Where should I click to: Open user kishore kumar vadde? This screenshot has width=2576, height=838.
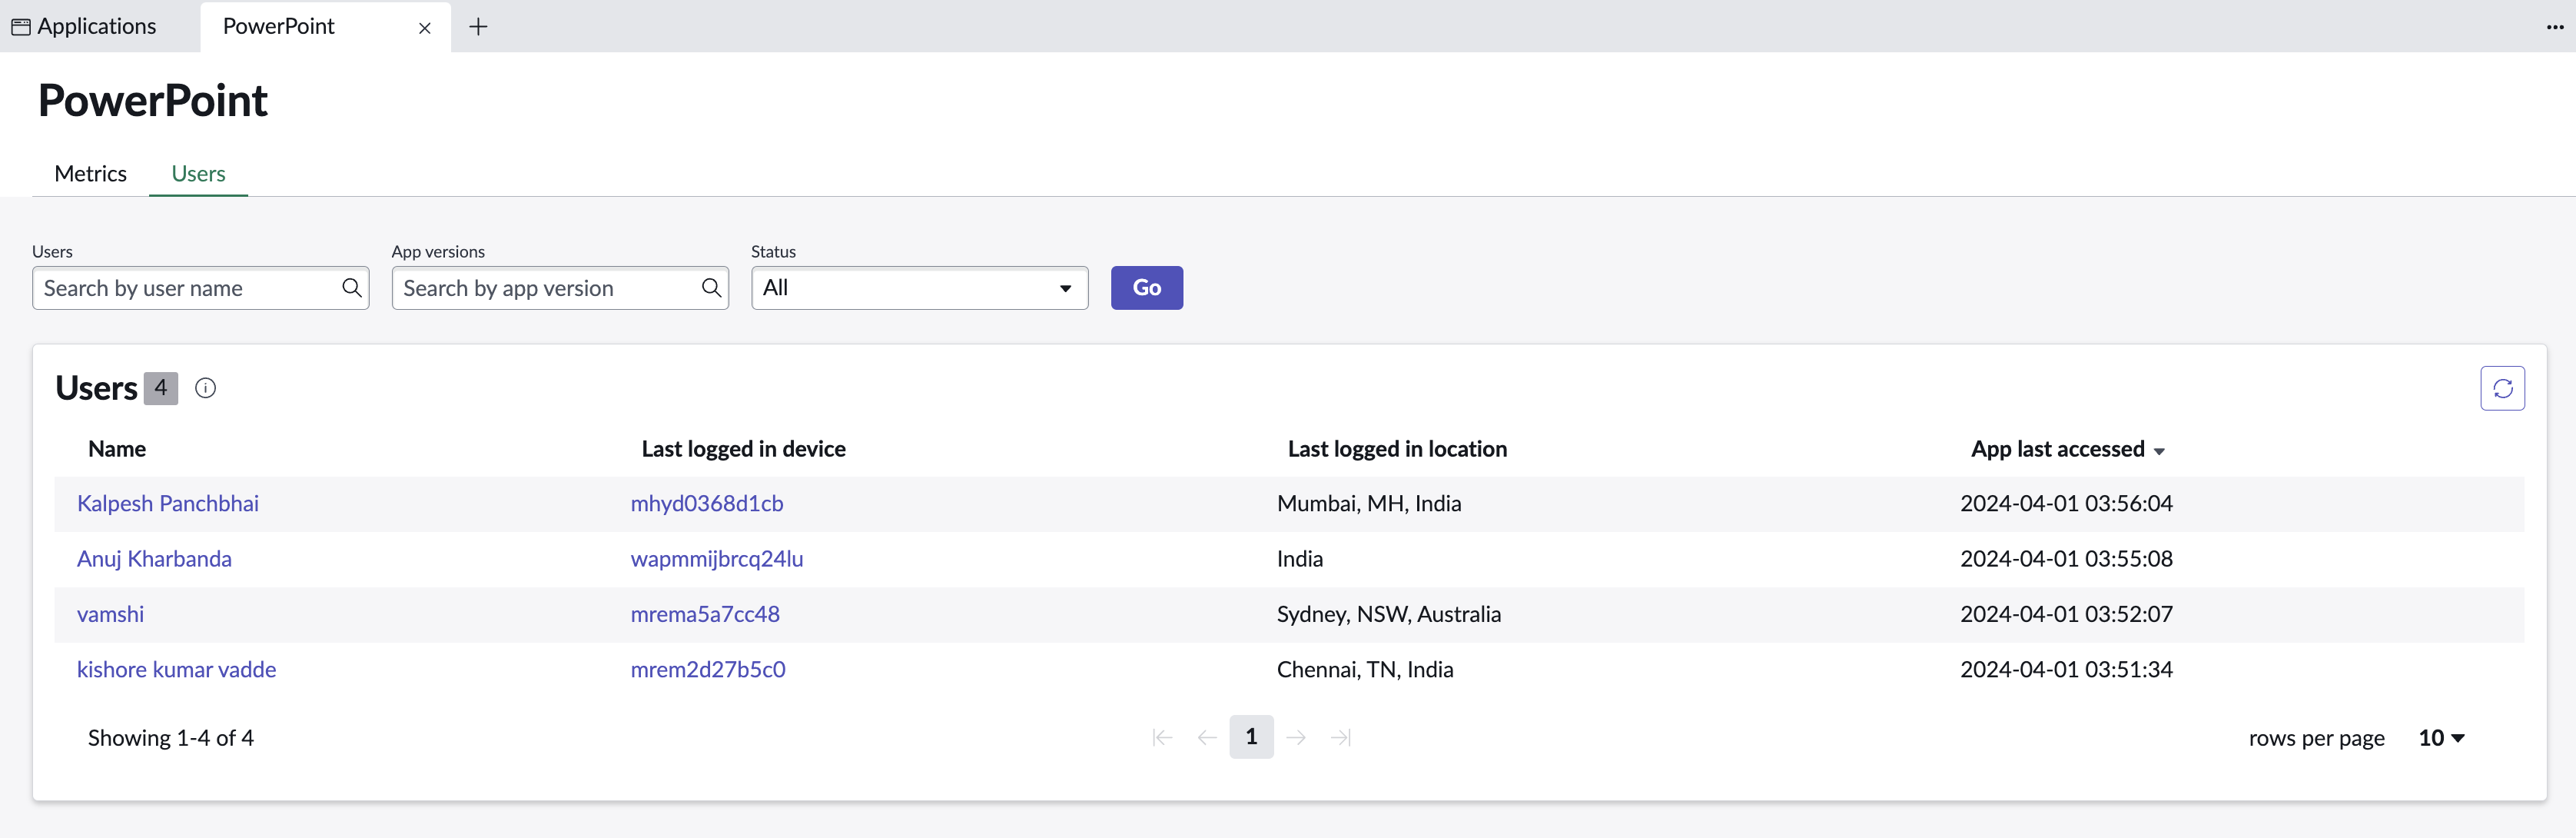coord(176,669)
